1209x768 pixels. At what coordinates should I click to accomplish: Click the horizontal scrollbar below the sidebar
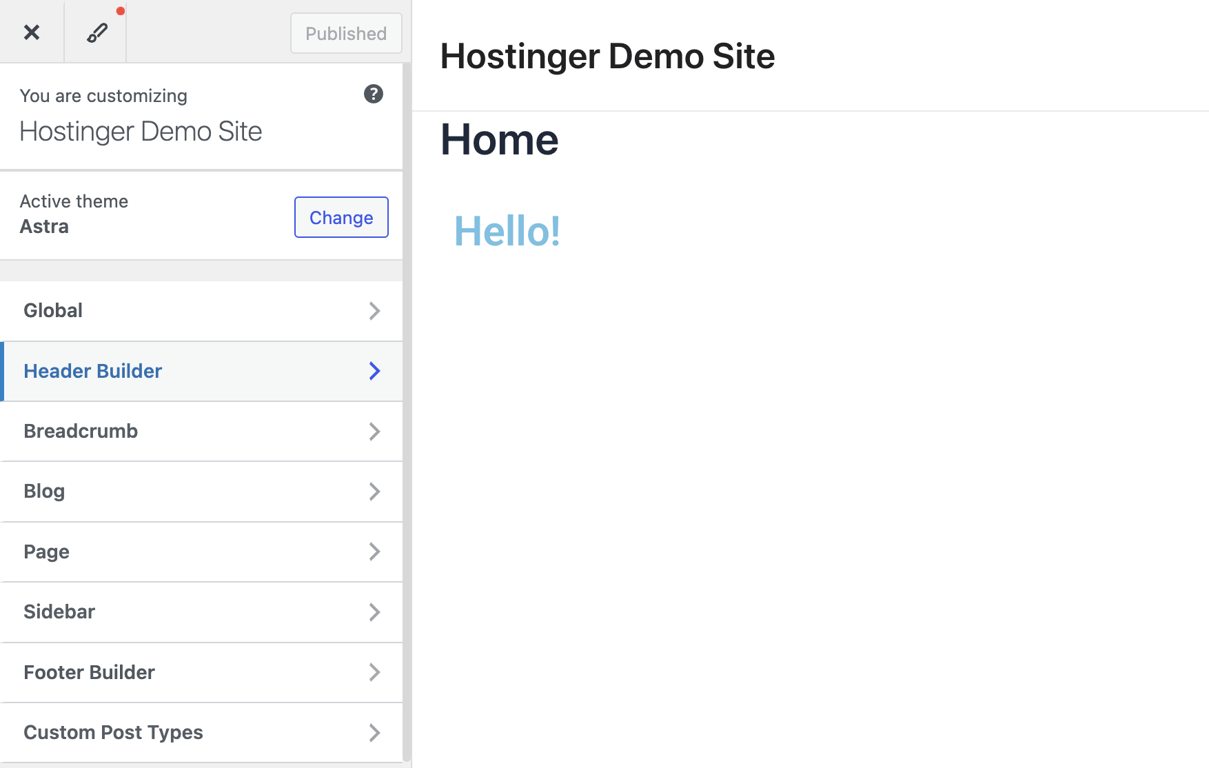point(200,764)
